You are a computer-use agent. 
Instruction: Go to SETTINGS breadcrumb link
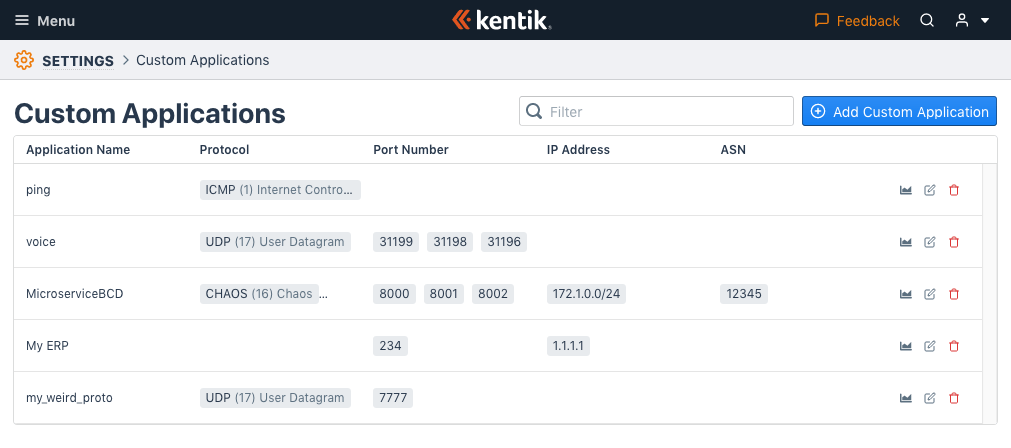pos(78,61)
